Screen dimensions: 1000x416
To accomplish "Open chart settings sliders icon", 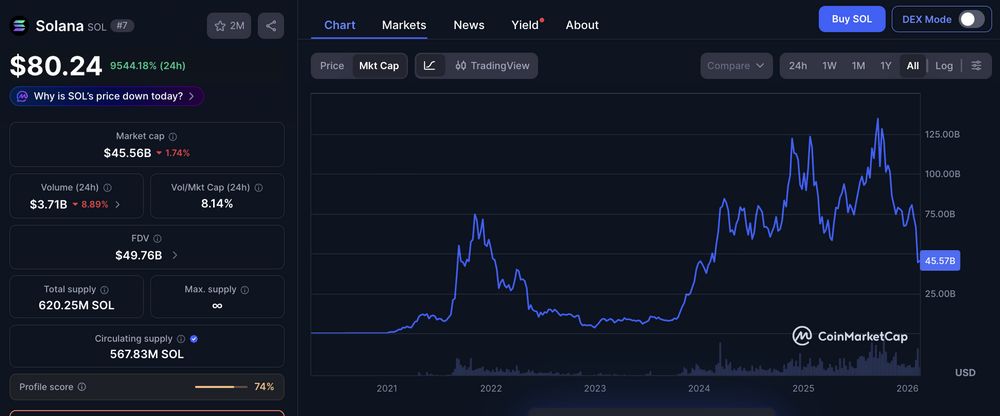I will tap(976, 66).
